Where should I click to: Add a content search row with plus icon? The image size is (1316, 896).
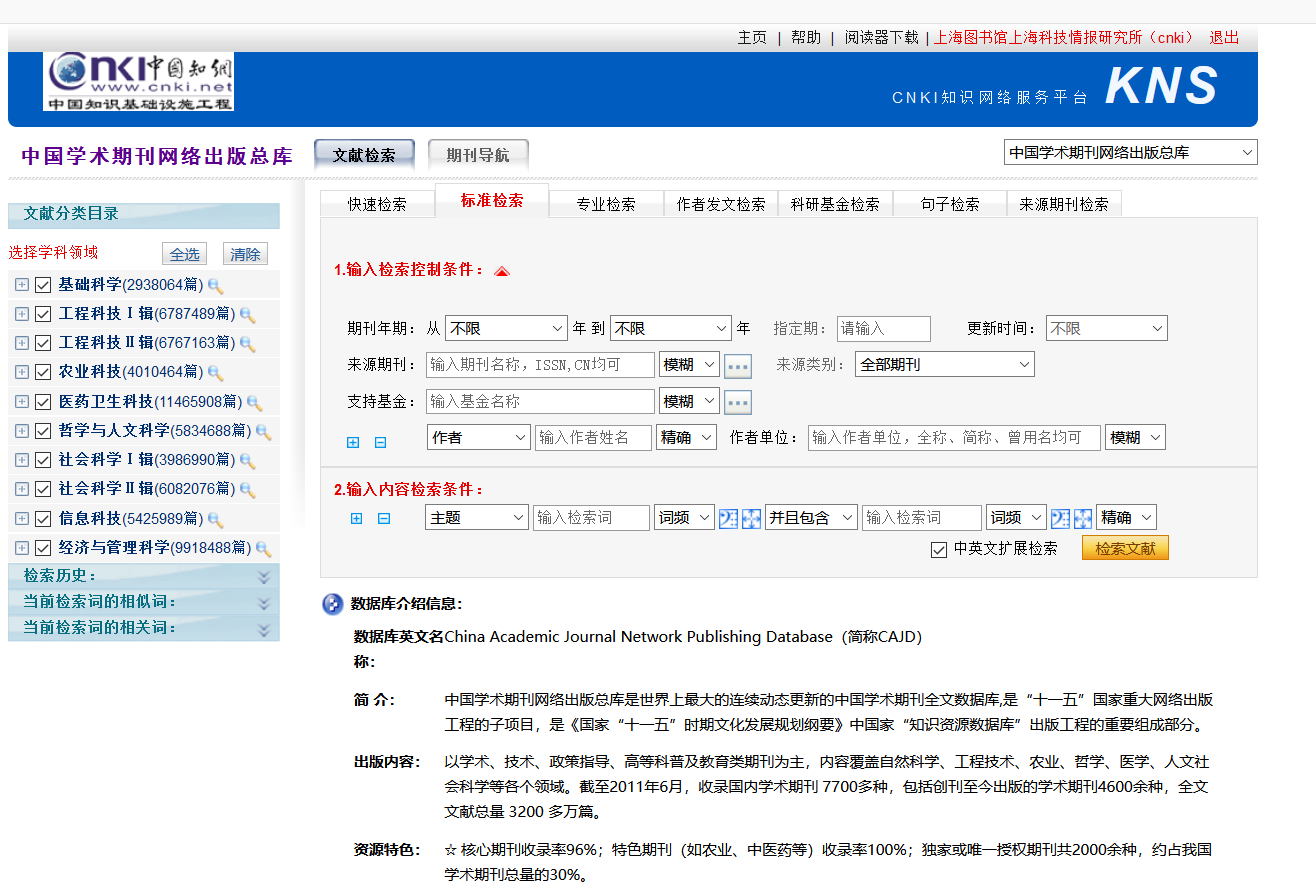click(356, 518)
